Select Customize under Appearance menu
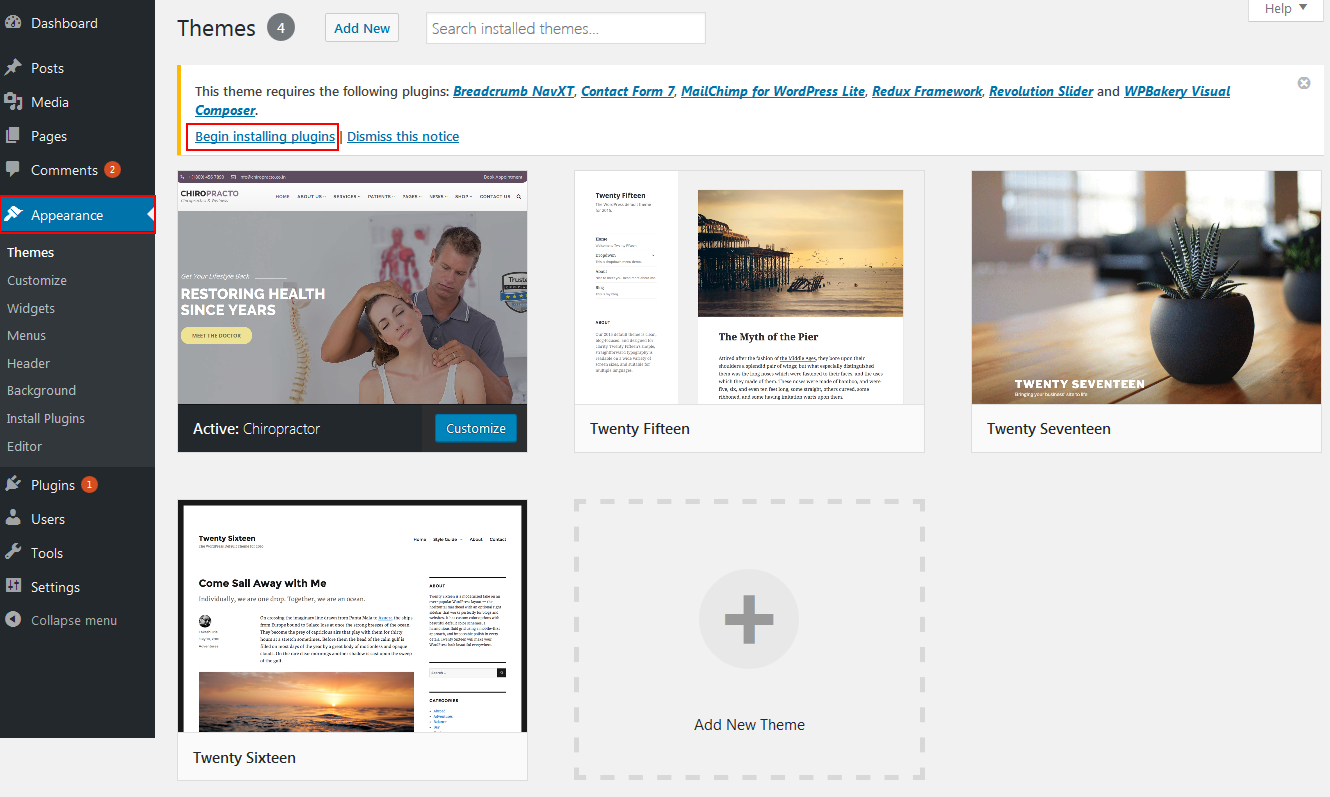The width and height of the screenshot is (1330, 797). pyautogui.click(x=37, y=281)
